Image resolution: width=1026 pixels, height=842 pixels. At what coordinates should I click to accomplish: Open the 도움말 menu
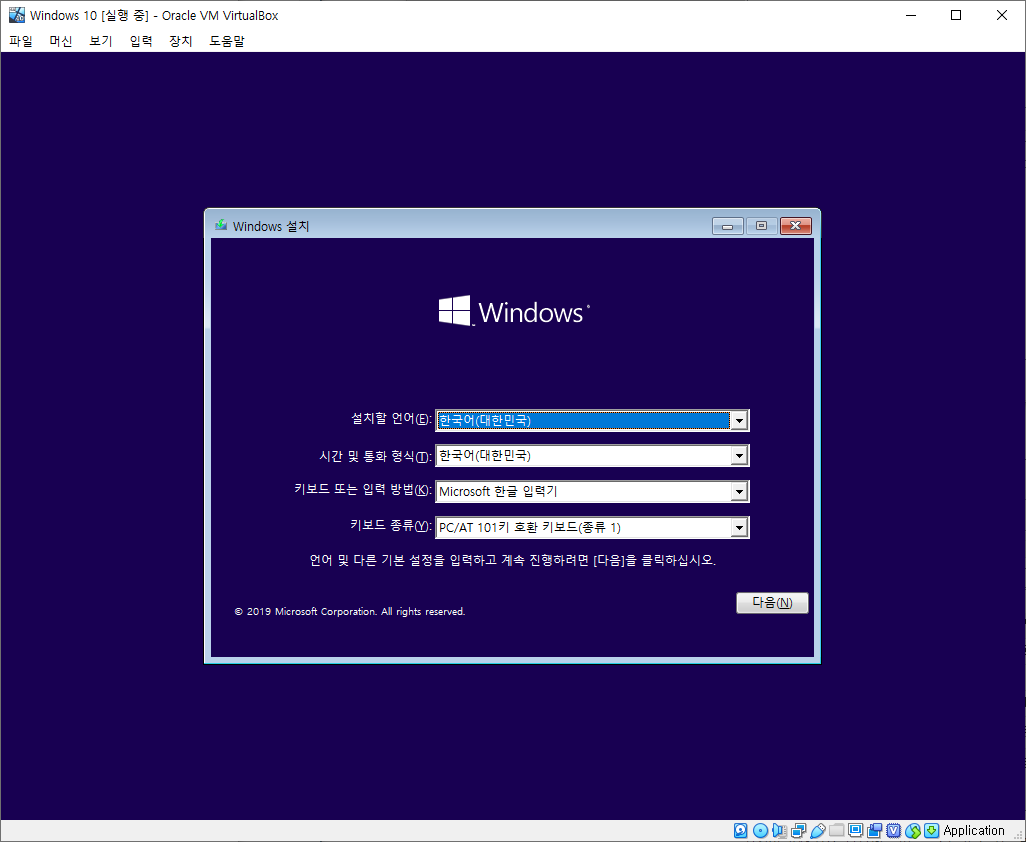[226, 41]
